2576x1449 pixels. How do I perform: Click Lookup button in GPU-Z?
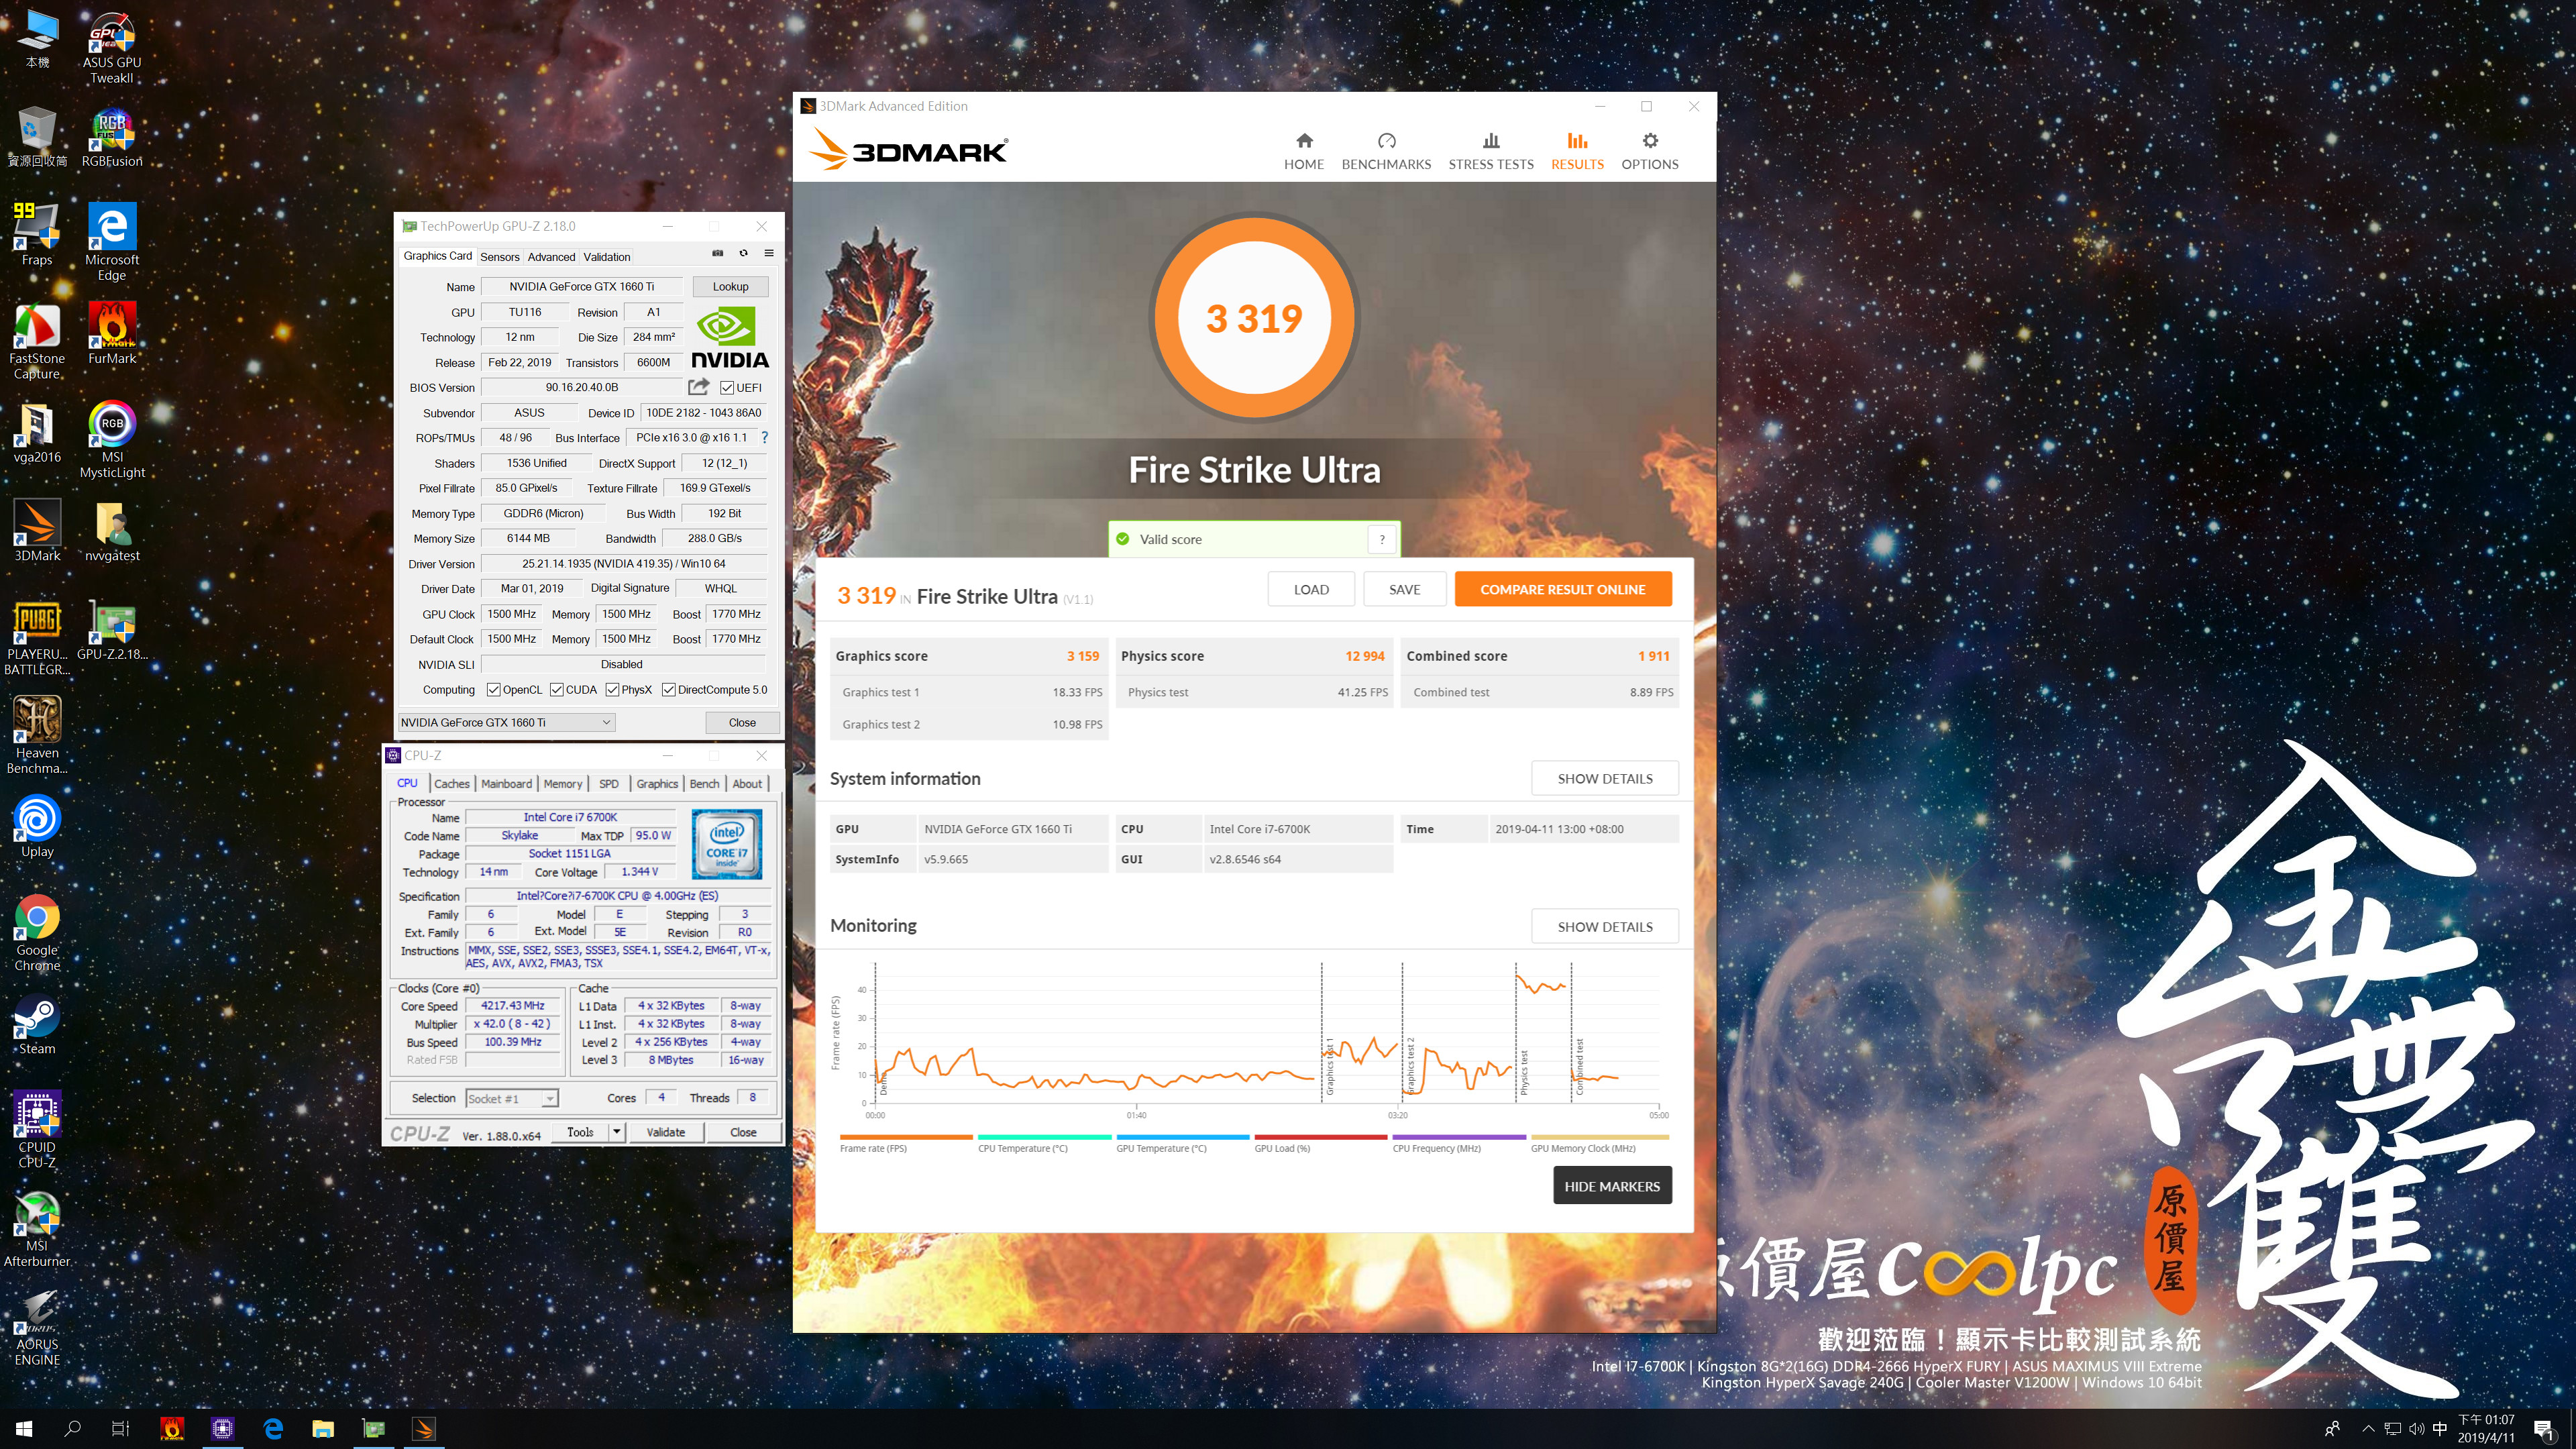[730, 286]
